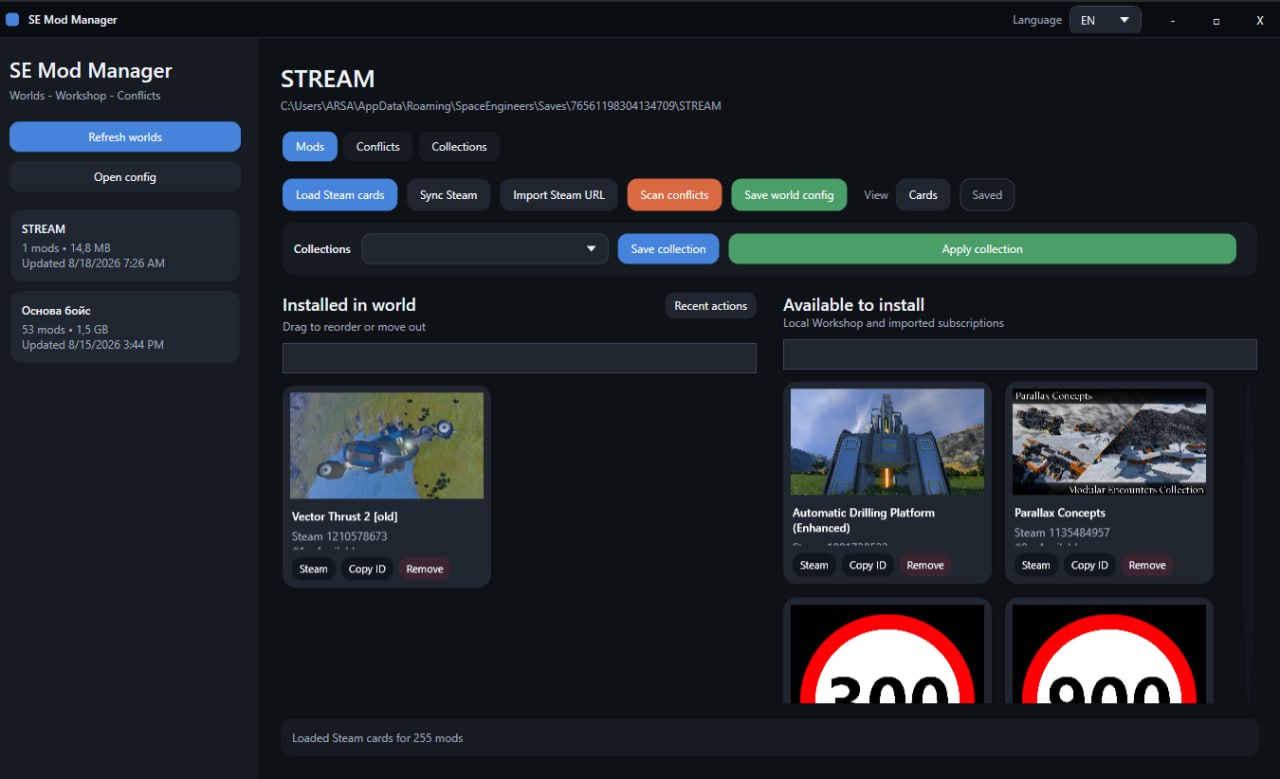This screenshot has height=779, width=1280.
Task: Click the available mods list scrollbar
Action: tap(1247, 542)
